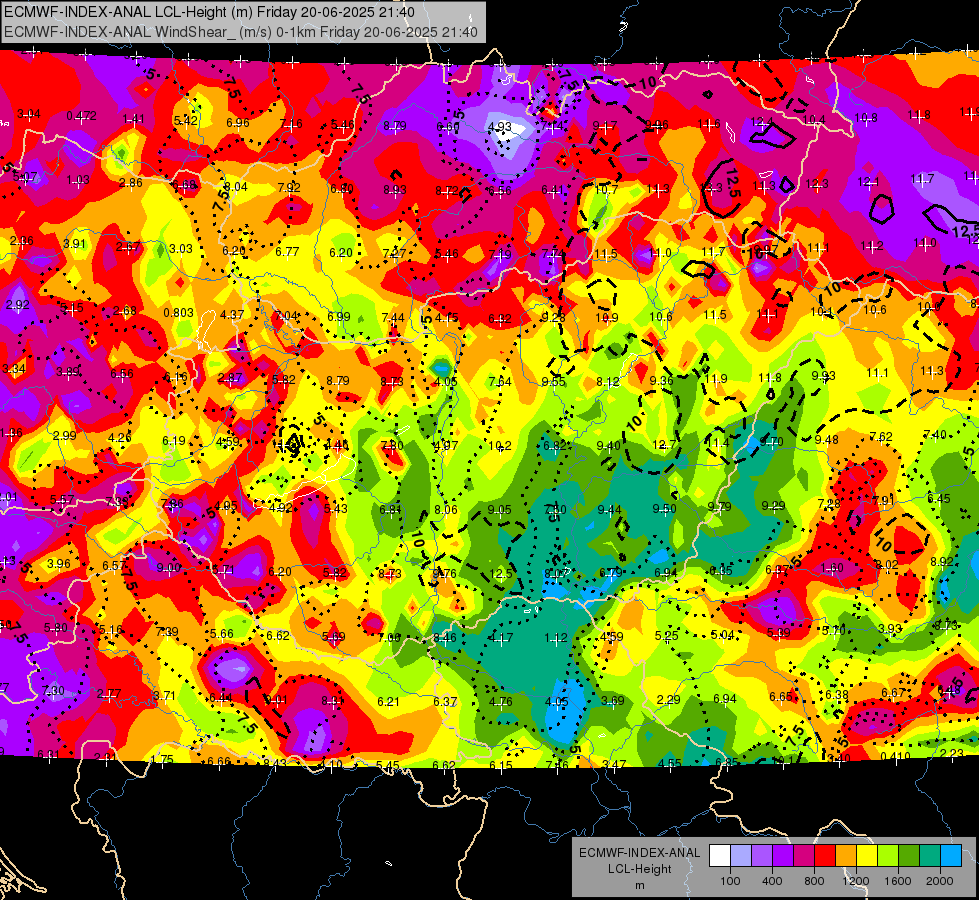Click the orange legend swatch
The height and width of the screenshot is (900, 979).
(846, 856)
